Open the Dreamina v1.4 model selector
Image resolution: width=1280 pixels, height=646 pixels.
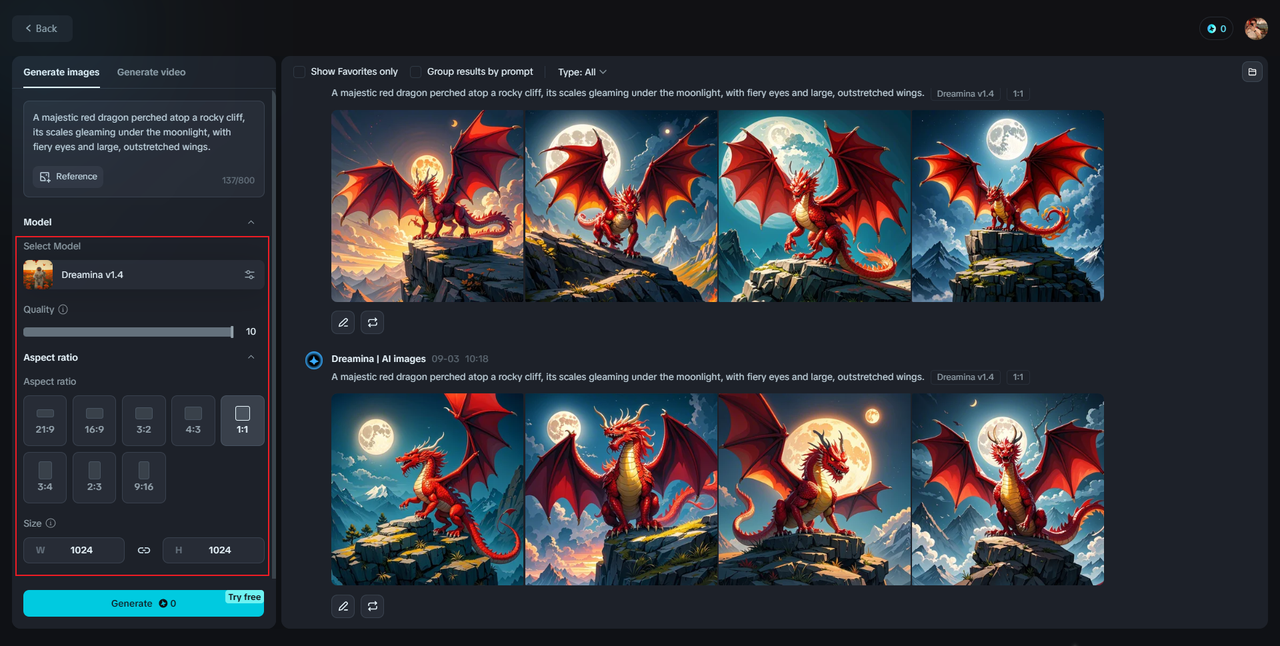pyautogui.click(x=144, y=275)
